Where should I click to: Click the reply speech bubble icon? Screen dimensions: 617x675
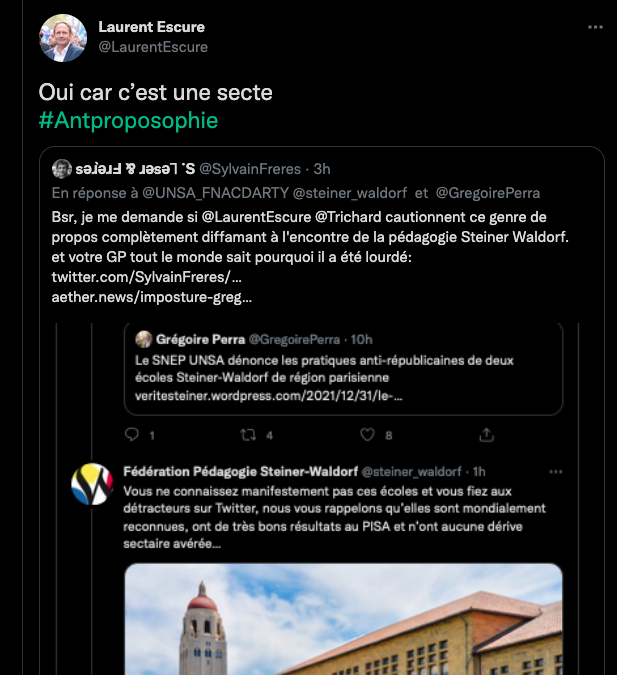pyautogui.click(x=133, y=435)
